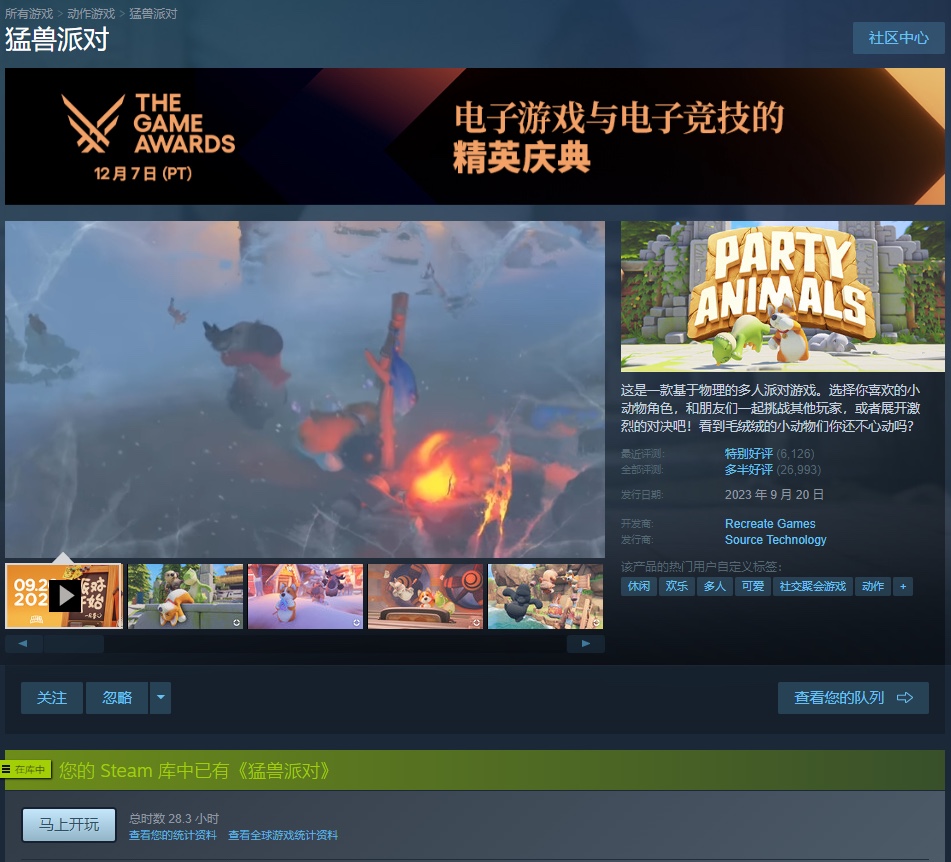View snowy village screenshot thumbnail
The height and width of the screenshot is (862, 951).
coord(306,596)
